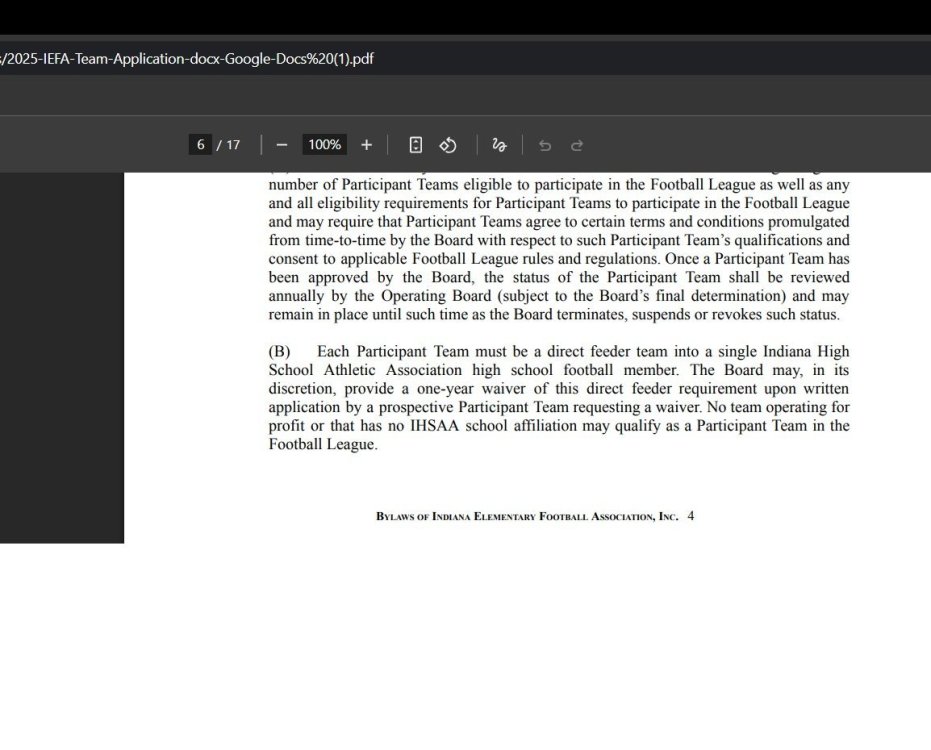The width and height of the screenshot is (931, 750).
Task: Rotate the document counterclockwise
Action: [x=448, y=145]
